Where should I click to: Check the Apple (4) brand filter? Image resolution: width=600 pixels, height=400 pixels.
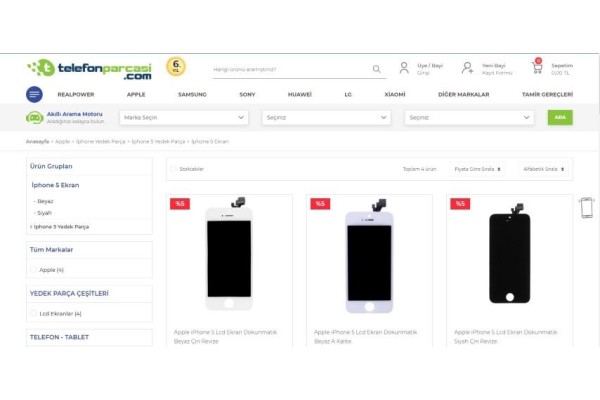[33, 269]
